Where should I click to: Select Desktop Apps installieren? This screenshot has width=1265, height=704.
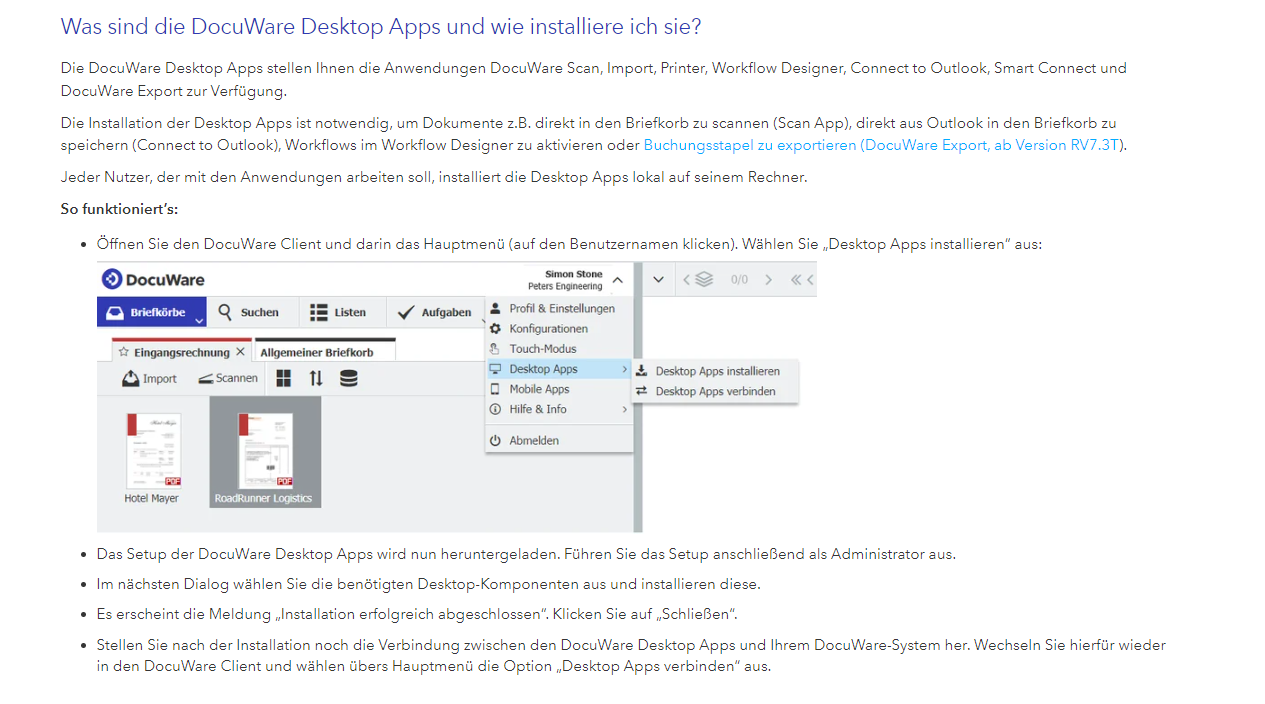[717, 371]
